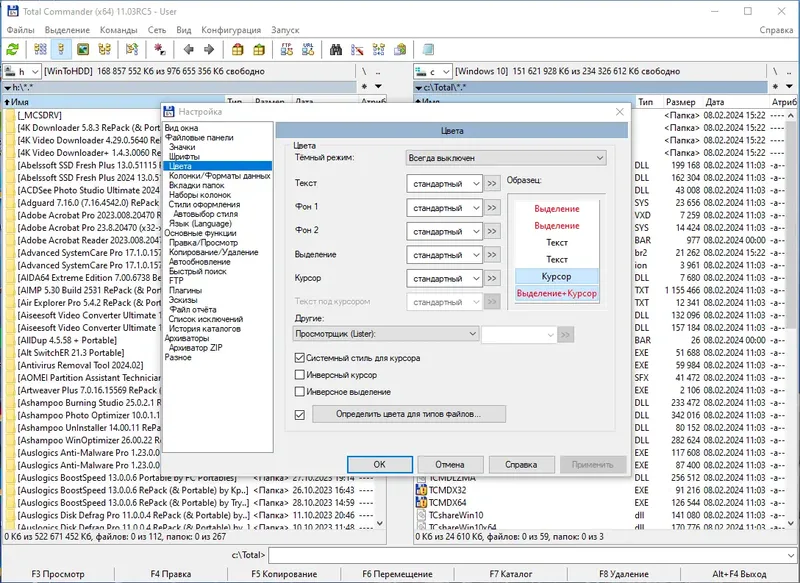Enable the "Инверсный курсор" checkbox

coord(300,375)
